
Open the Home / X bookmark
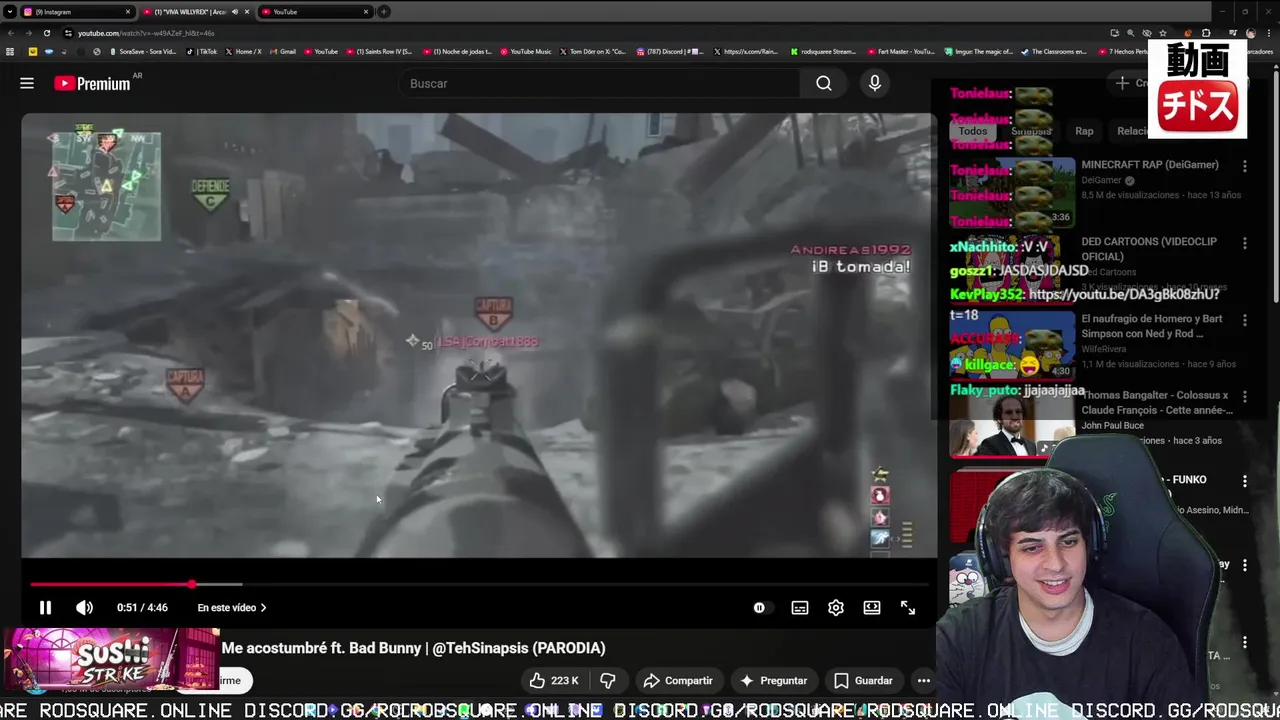click(x=243, y=51)
